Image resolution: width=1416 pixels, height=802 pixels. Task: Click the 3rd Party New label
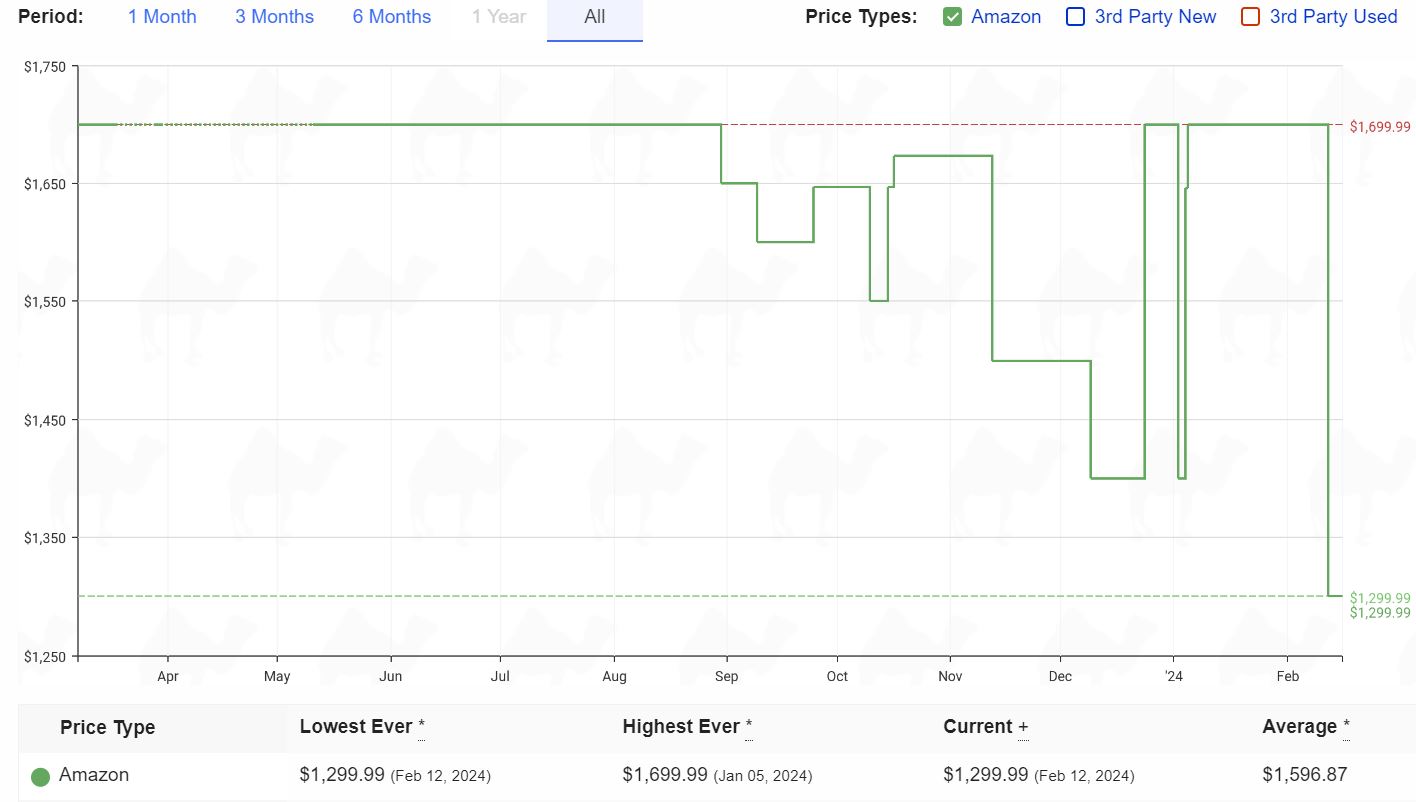click(1155, 17)
